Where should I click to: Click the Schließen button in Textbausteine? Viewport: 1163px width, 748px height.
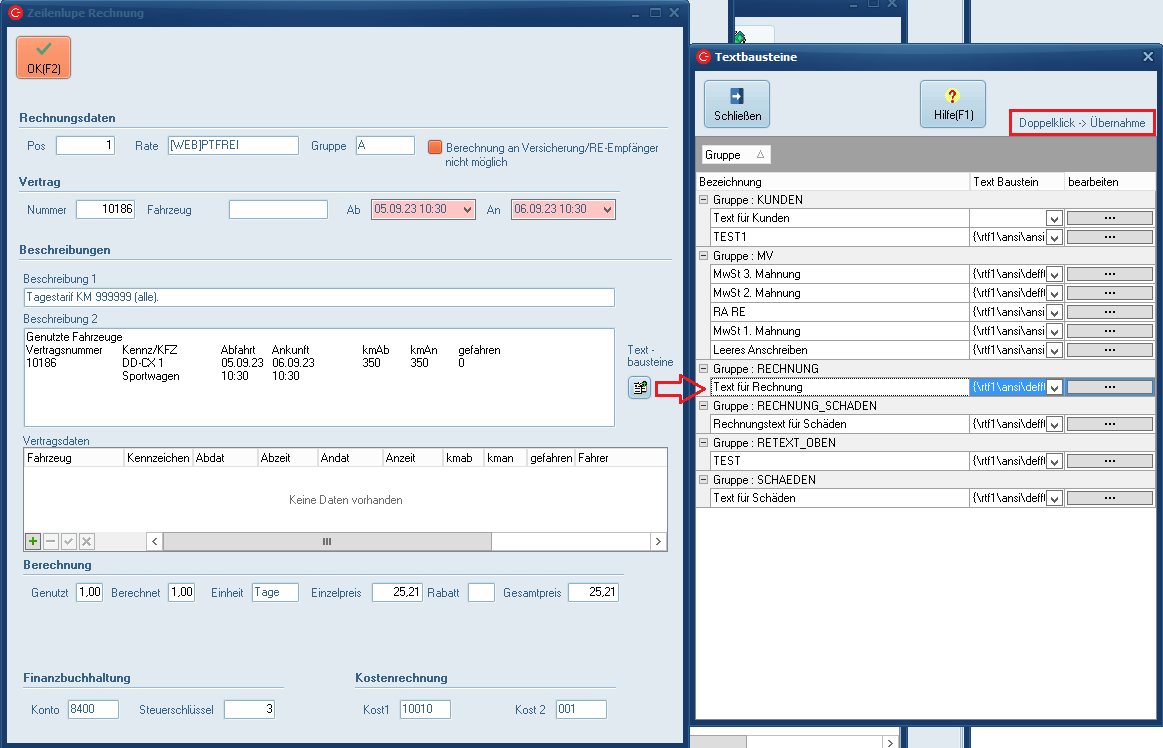click(x=737, y=104)
